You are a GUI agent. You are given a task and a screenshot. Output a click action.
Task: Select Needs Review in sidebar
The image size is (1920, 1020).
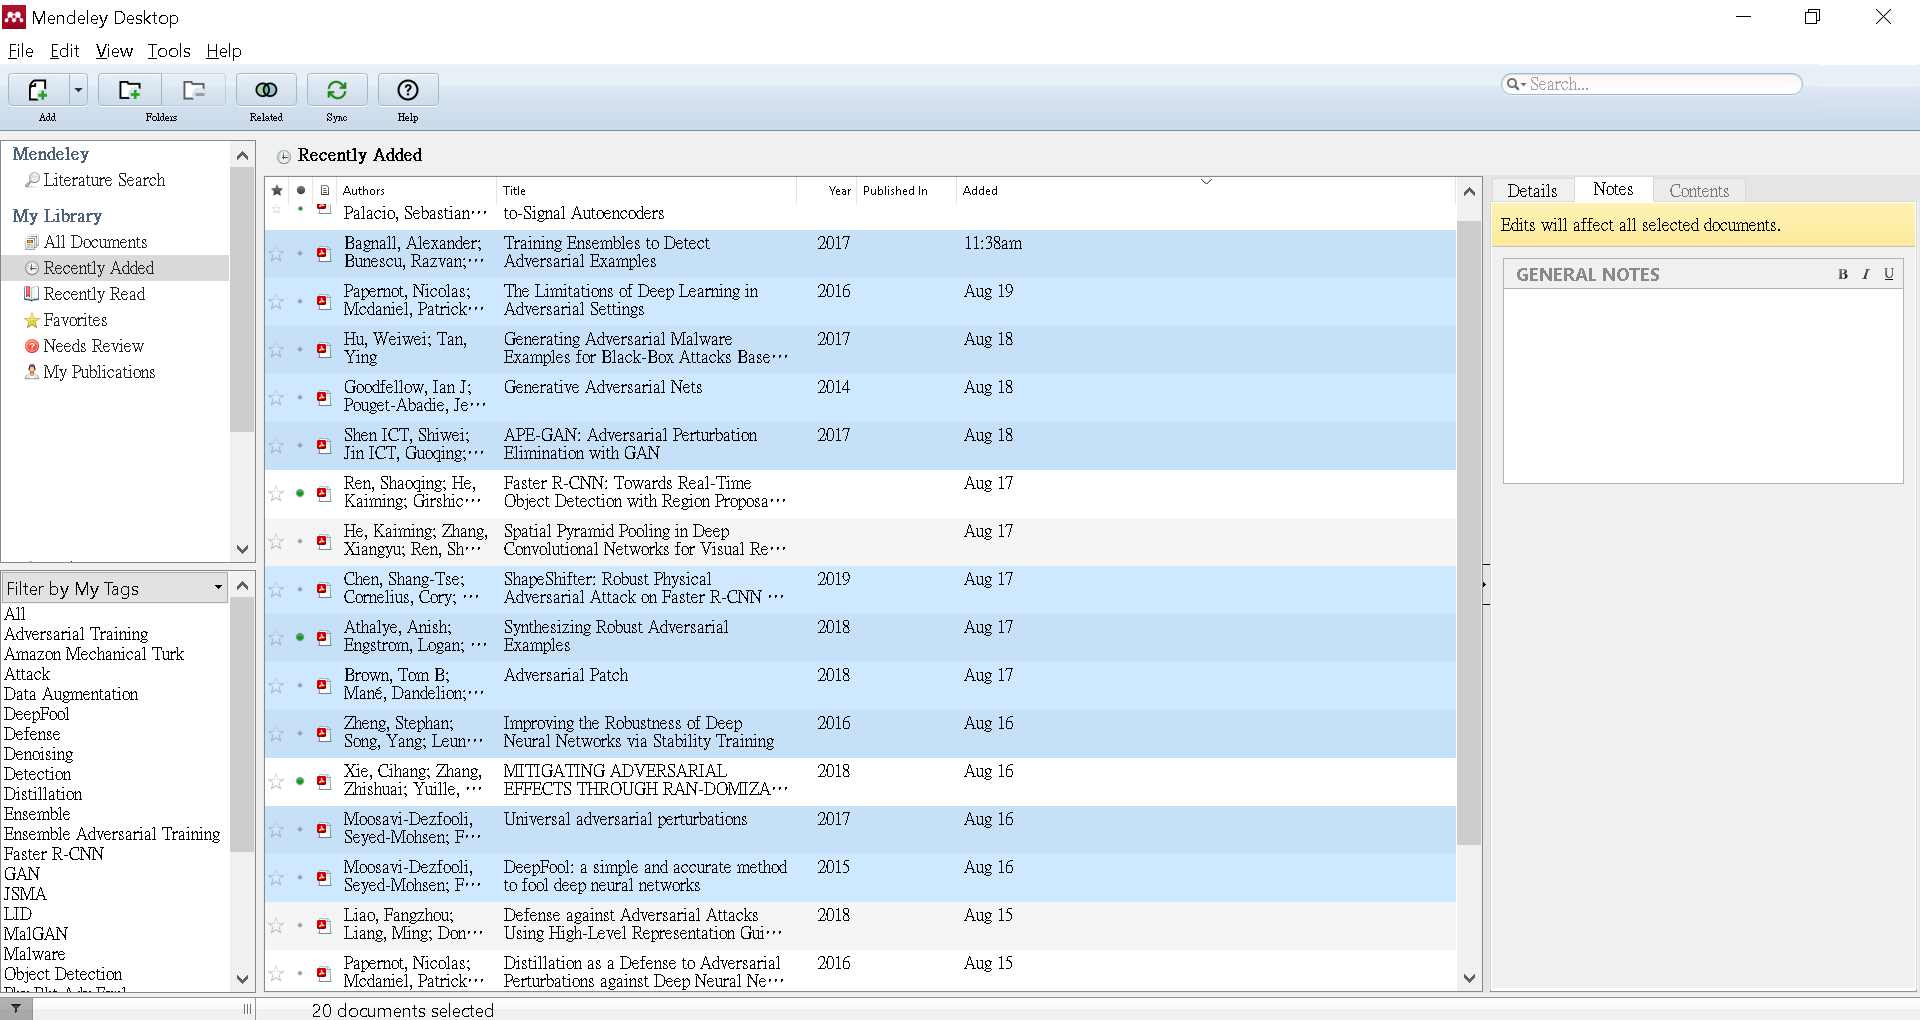click(93, 346)
